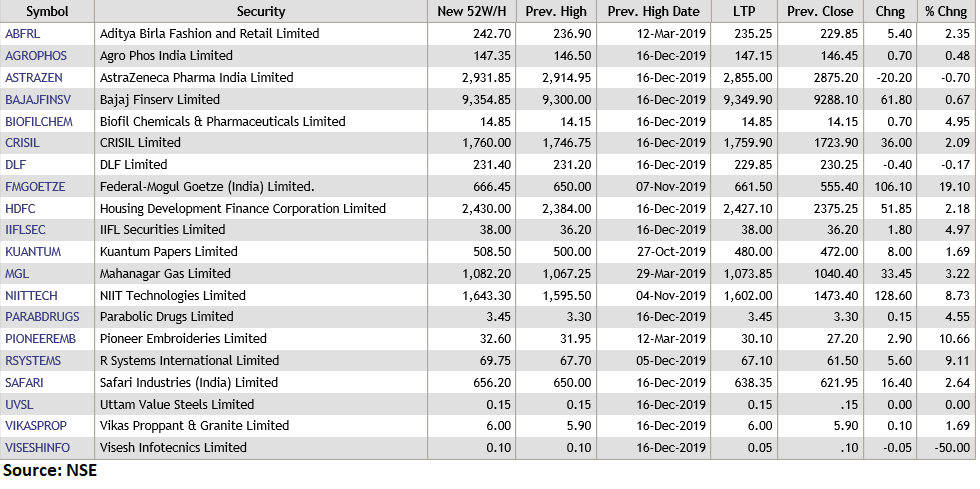The image size is (980, 489).
Task: Select the DLF ticker link
Action: (x=16, y=165)
